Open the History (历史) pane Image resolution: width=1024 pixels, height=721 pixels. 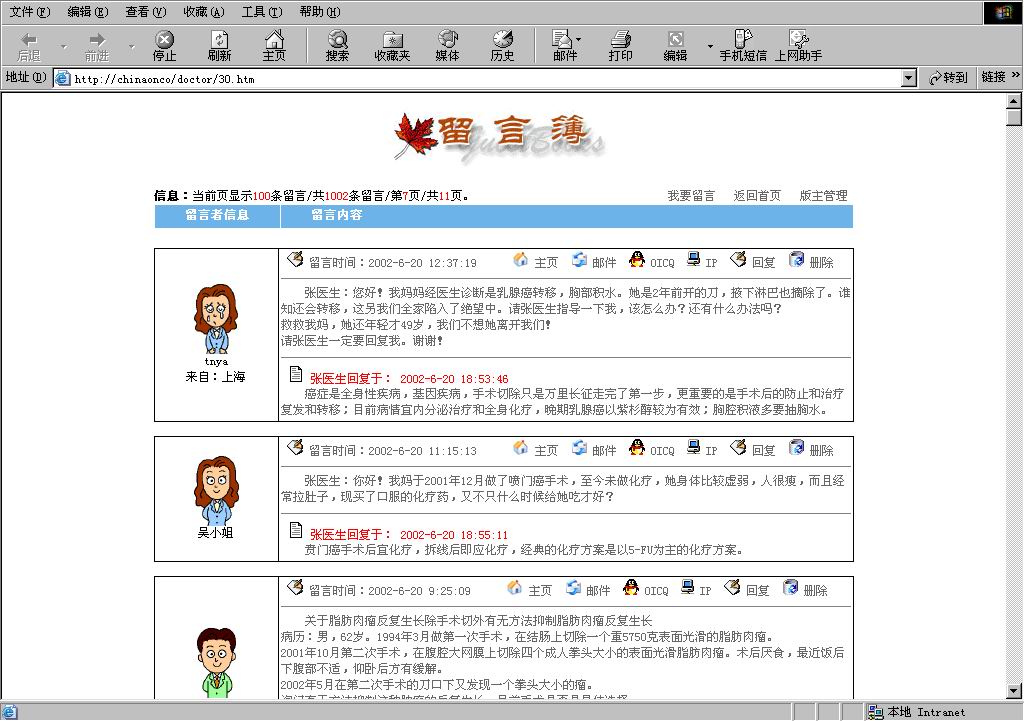tap(502, 46)
